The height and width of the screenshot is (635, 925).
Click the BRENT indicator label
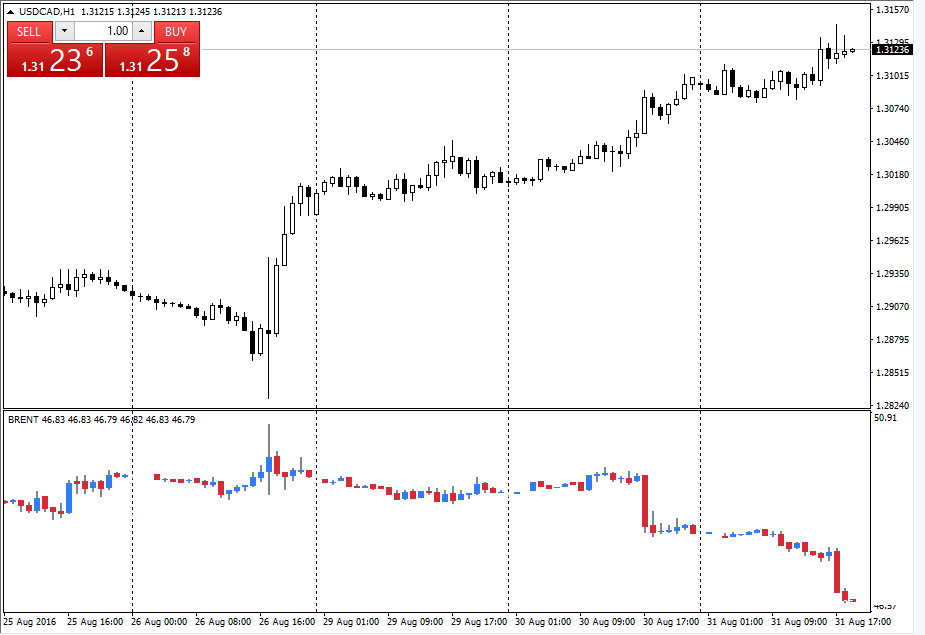(x=24, y=420)
